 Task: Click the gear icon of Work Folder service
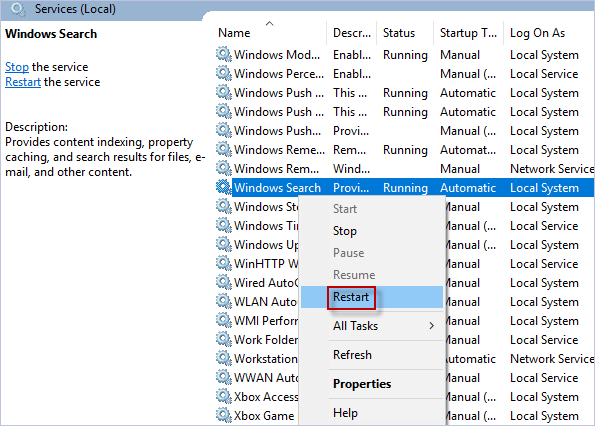(x=224, y=340)
